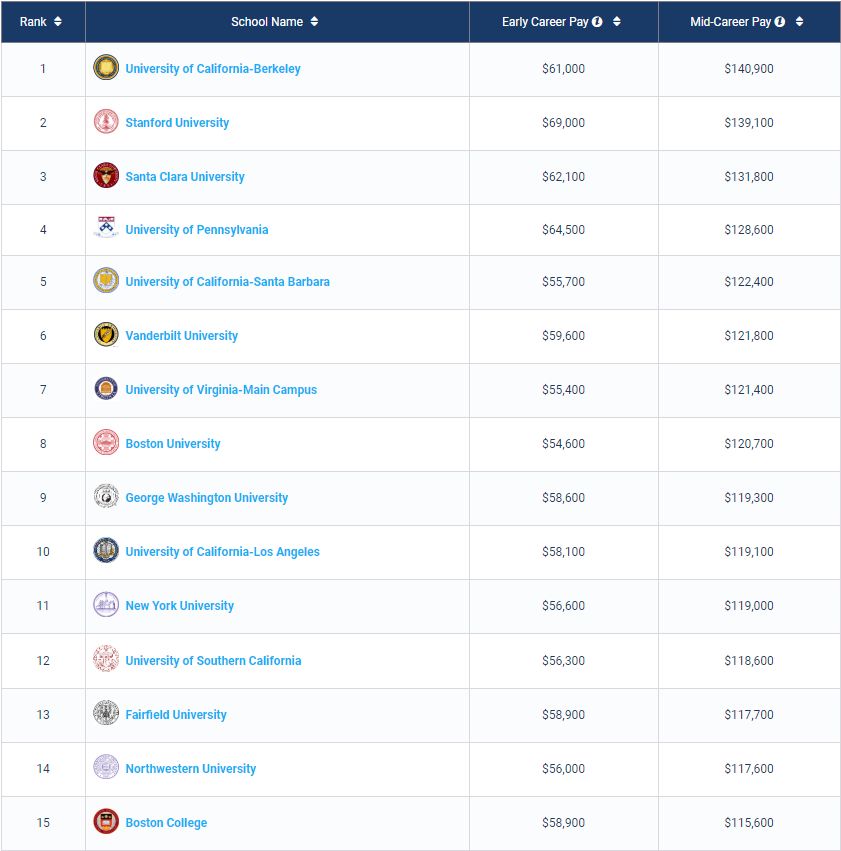Select the $122,400 mid-career pay value

[749, 282]
